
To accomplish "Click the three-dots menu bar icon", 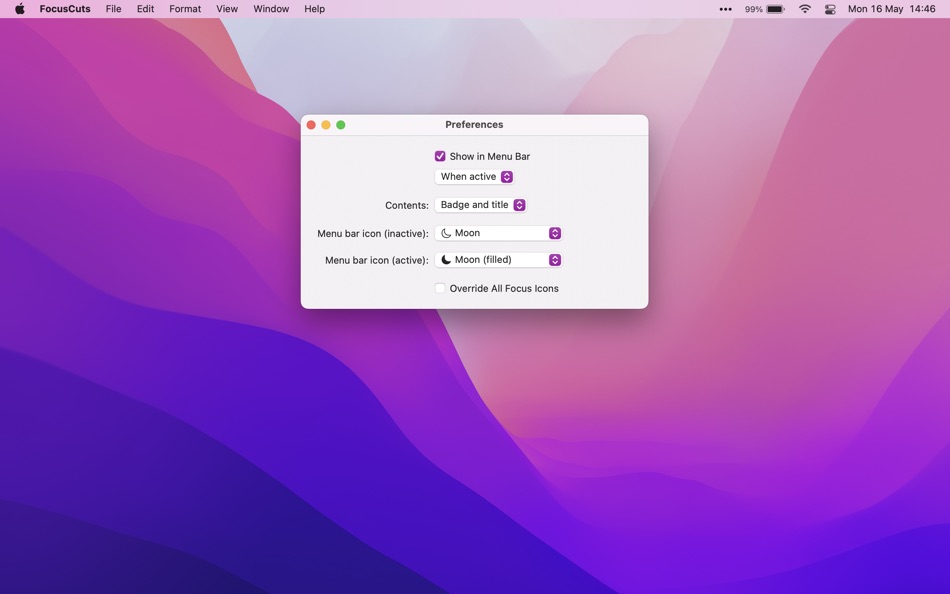I will pos(725,9).
